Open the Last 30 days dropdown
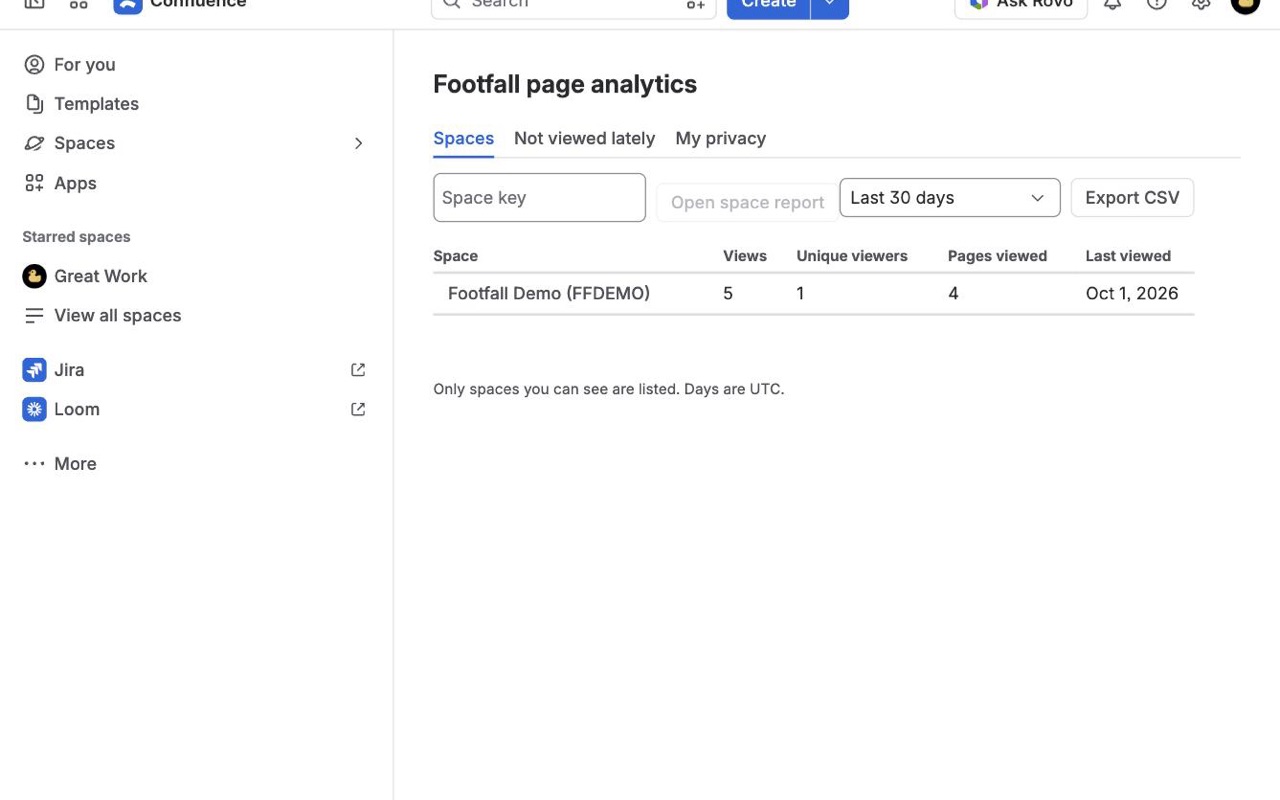Image resolution: width=1280 pixels, height=800 pixels. (949, 197)
